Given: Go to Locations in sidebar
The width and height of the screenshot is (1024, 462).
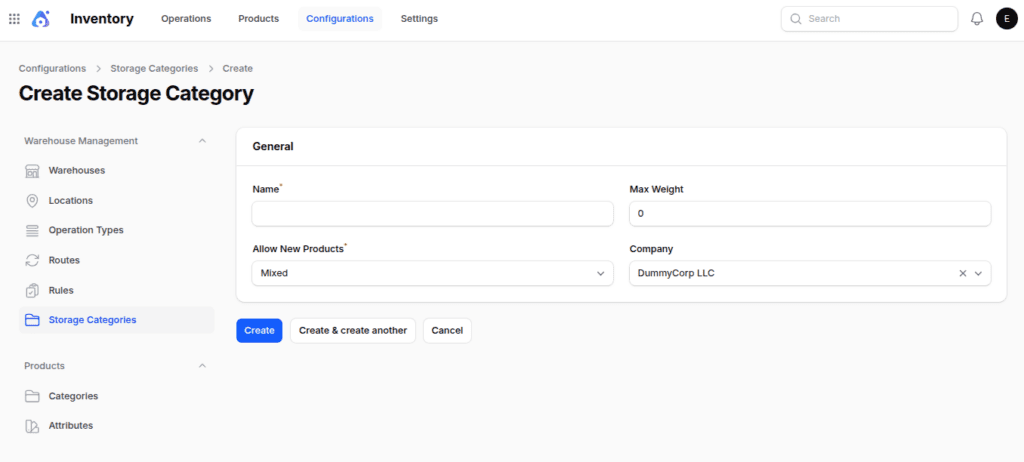Looking at the screenshot, I should tap(116, 201).
